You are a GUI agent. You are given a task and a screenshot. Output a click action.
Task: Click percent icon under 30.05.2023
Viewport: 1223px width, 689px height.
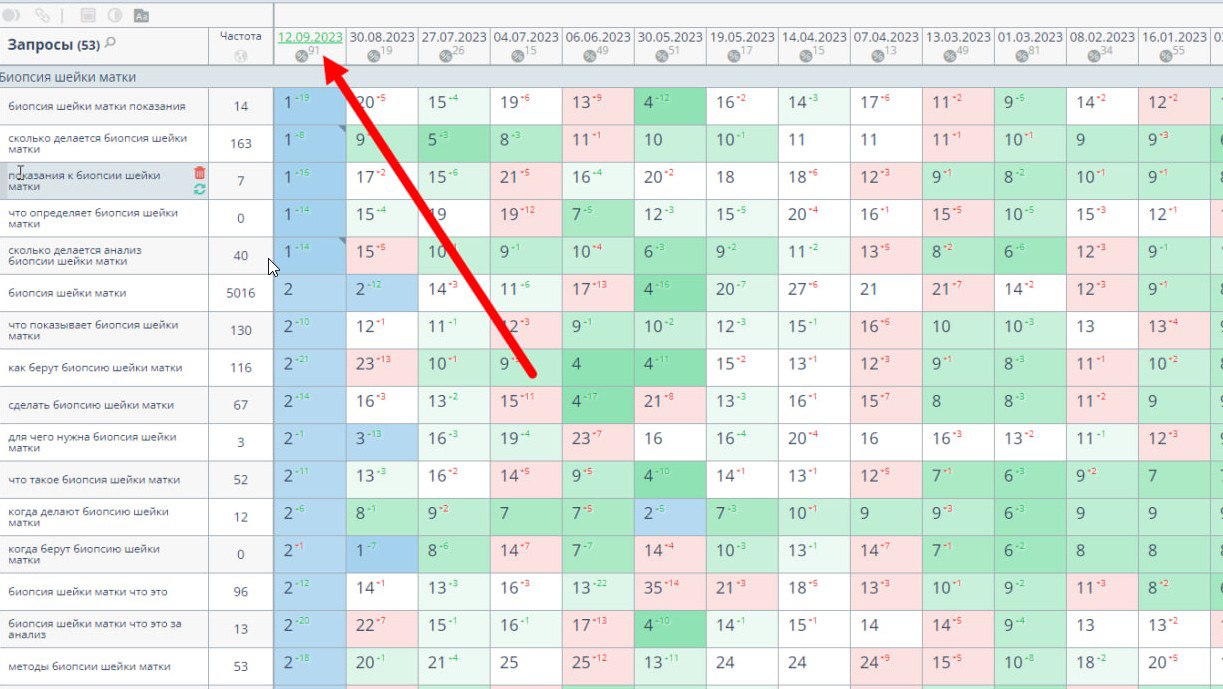[662, 56]
